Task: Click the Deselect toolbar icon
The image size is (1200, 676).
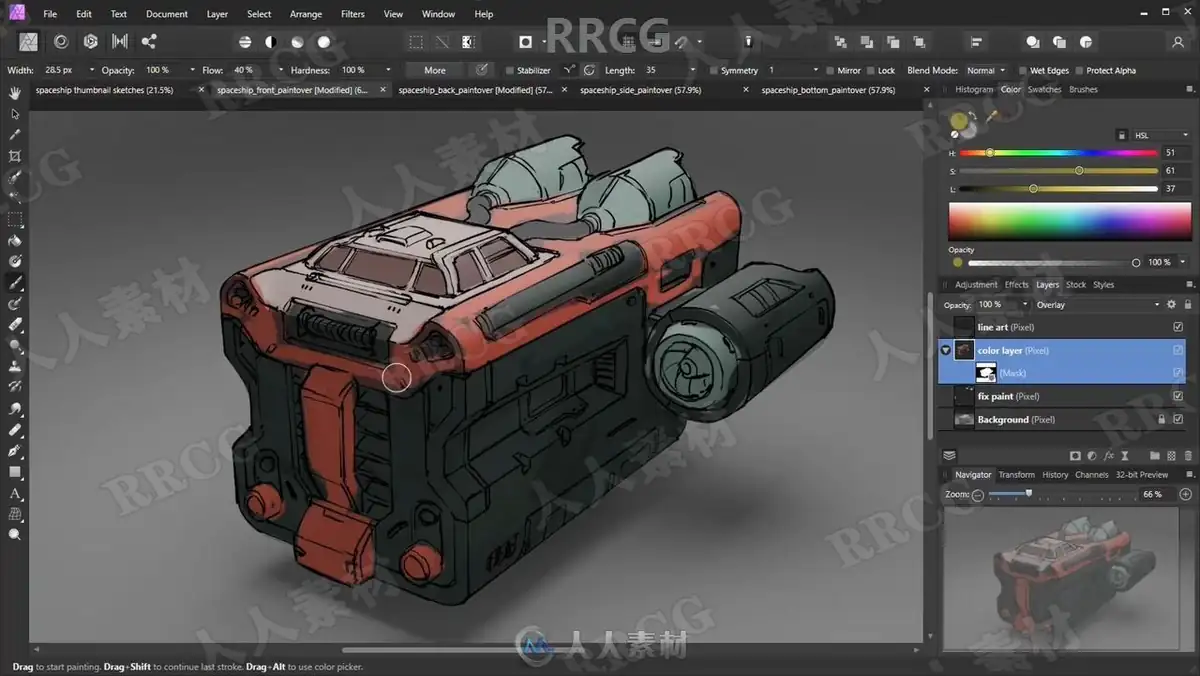Action: [x=442, y=42]
